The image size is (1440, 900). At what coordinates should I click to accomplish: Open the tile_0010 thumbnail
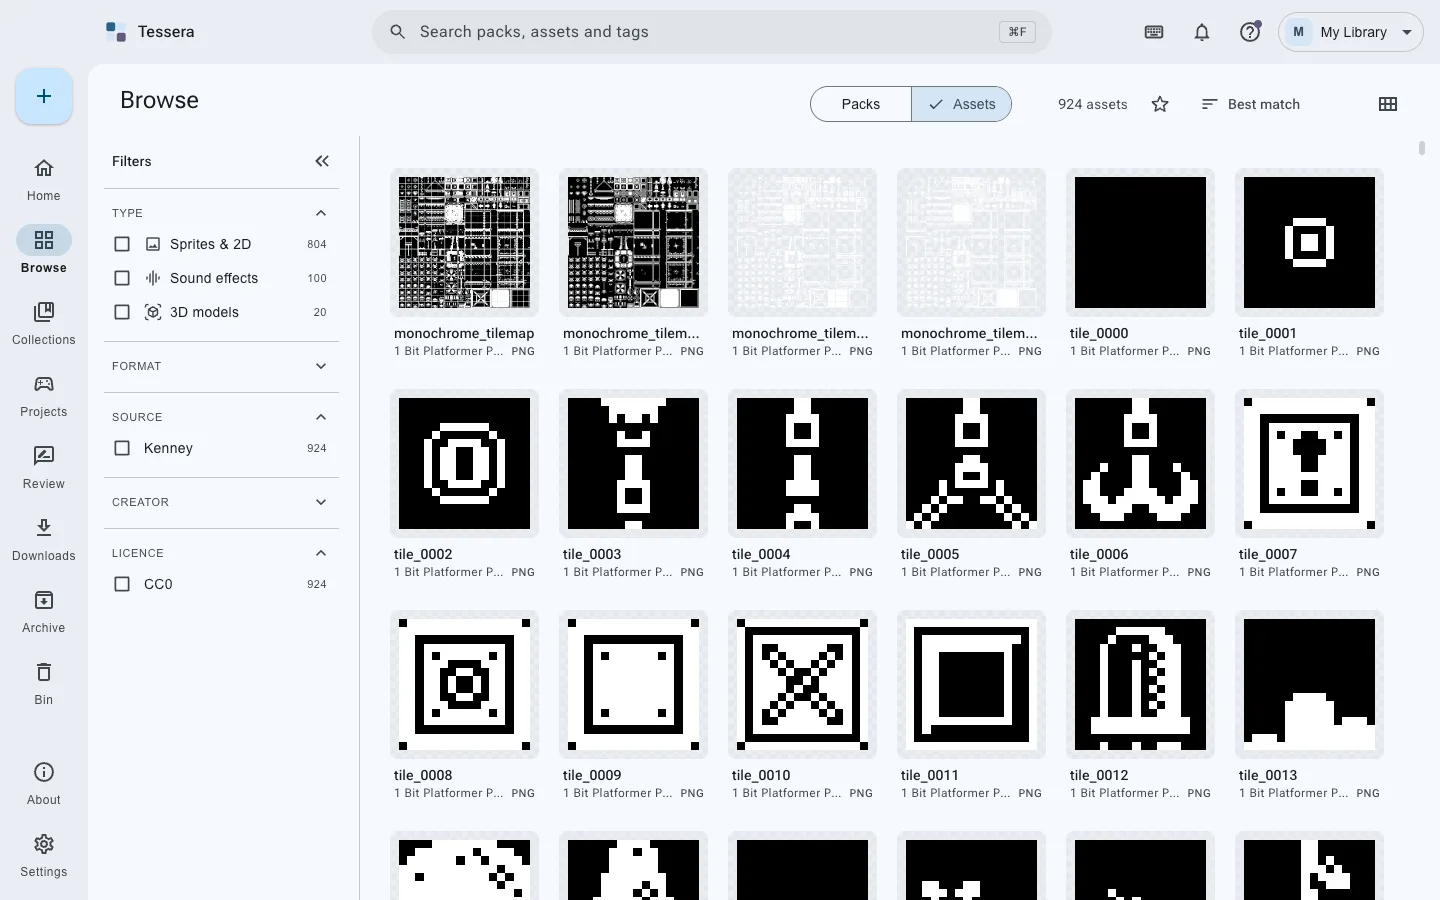tap(802, 685)
